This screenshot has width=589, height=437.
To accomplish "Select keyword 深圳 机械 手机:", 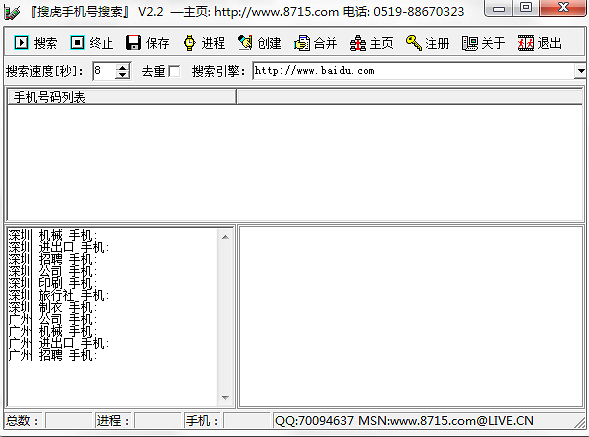I will pyautogui.click(x=53, y=235).
